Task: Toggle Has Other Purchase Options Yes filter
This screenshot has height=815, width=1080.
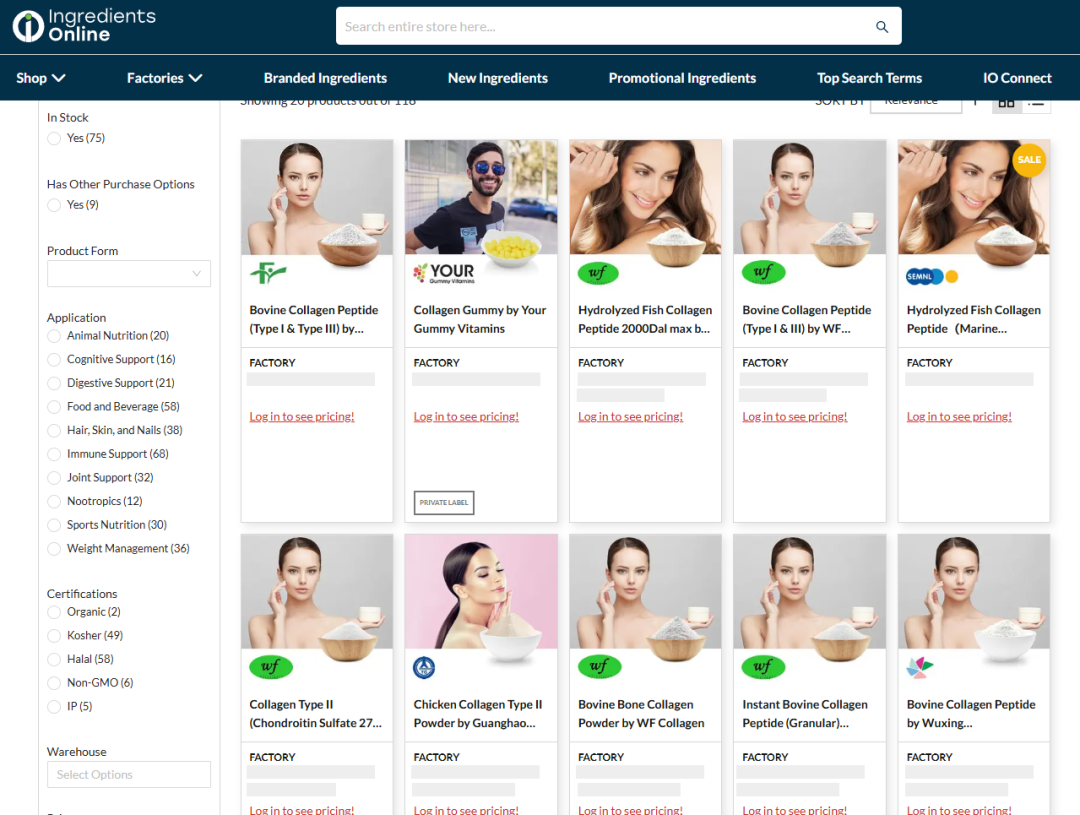Action: (54, 205)
